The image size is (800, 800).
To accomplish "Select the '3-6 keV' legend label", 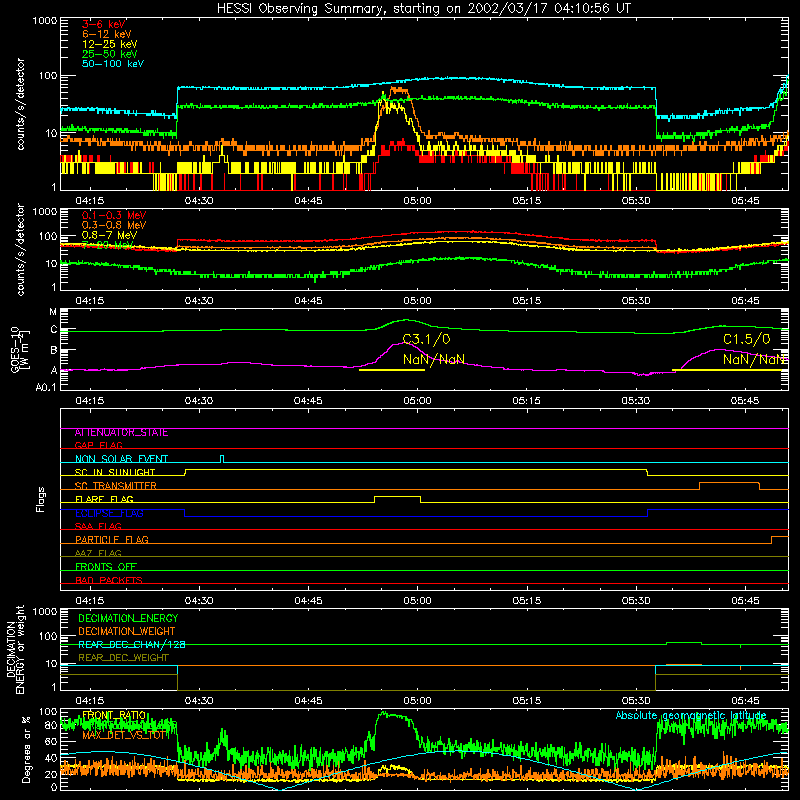I will point(104,24).
